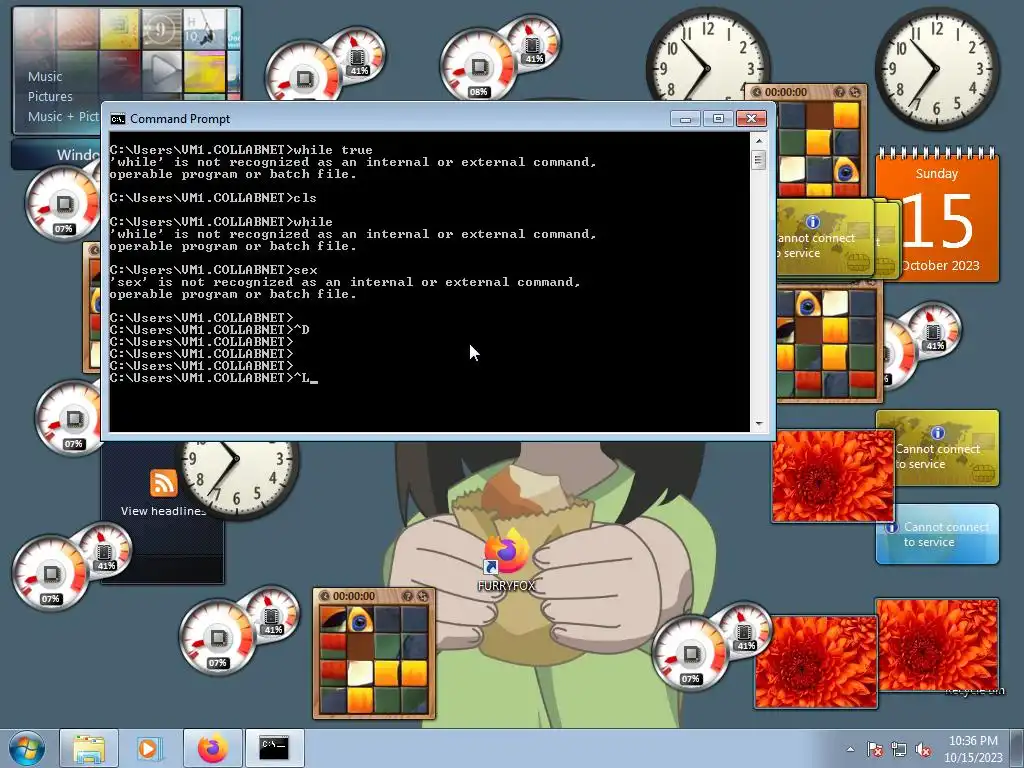Click Command Prompt scrollbar up arrow
The width and height of the screenshot is (1024, 768).
tap(758, 140)
